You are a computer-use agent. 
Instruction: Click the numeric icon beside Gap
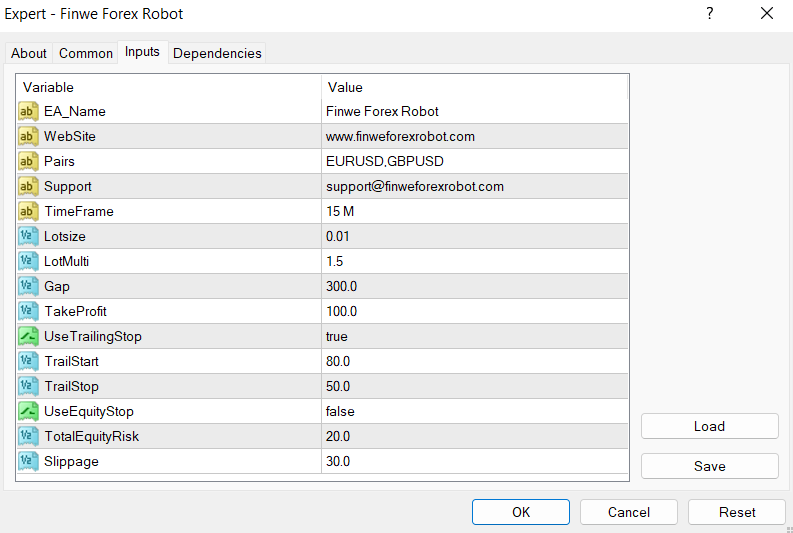pos(28,286)
